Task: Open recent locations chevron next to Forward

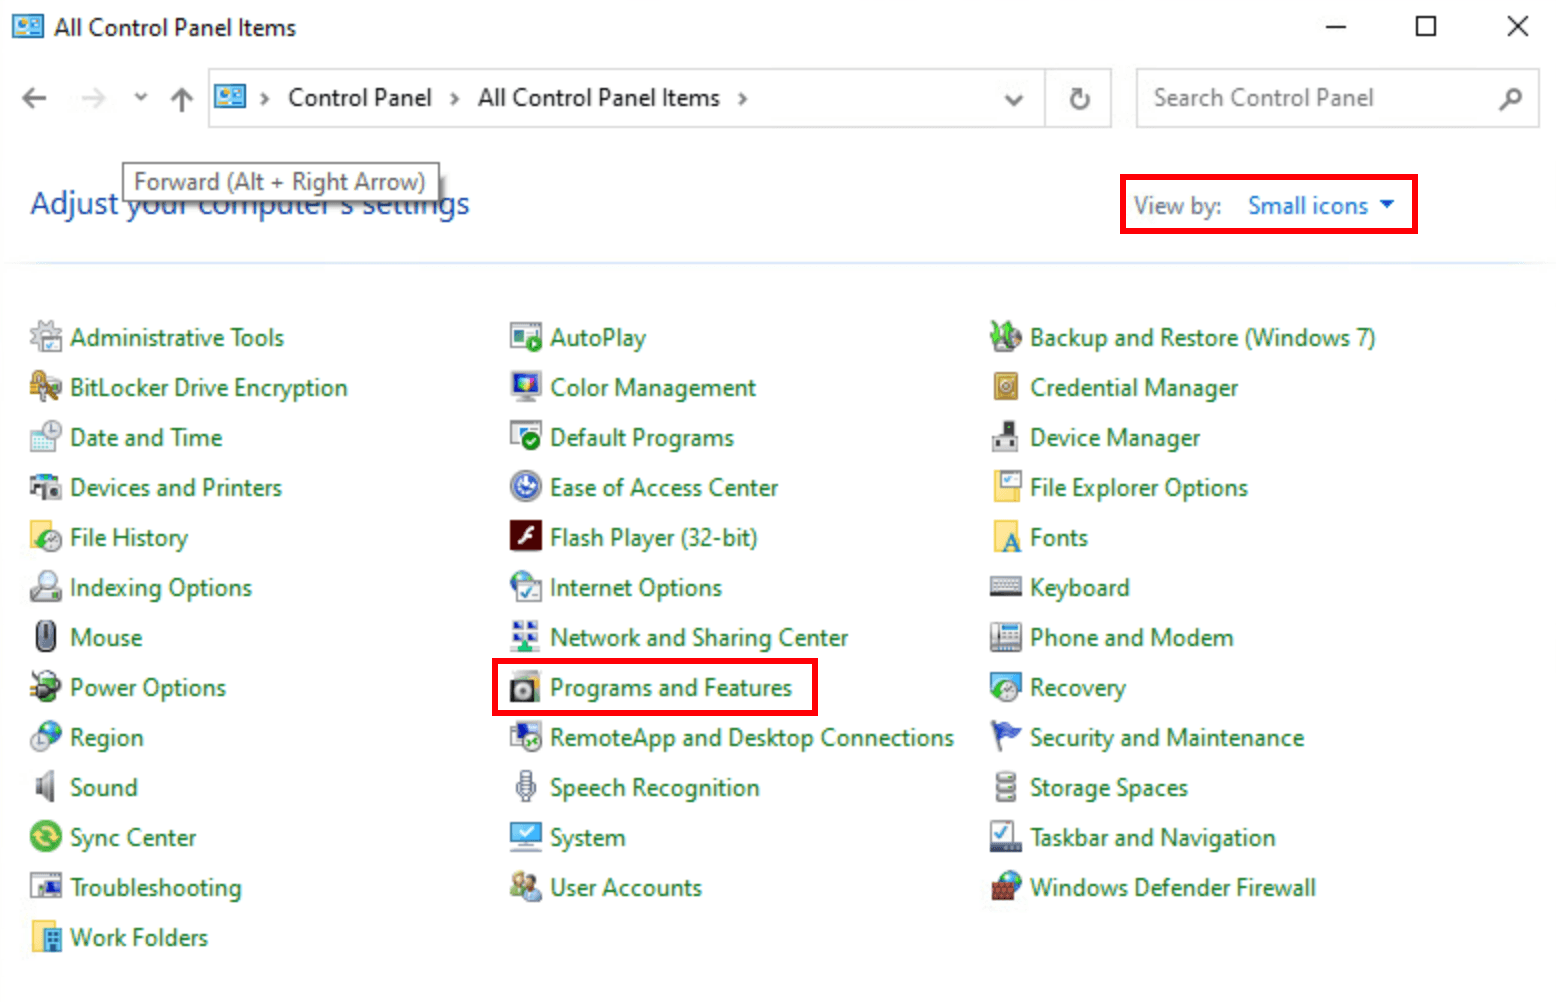Action: 140,98
